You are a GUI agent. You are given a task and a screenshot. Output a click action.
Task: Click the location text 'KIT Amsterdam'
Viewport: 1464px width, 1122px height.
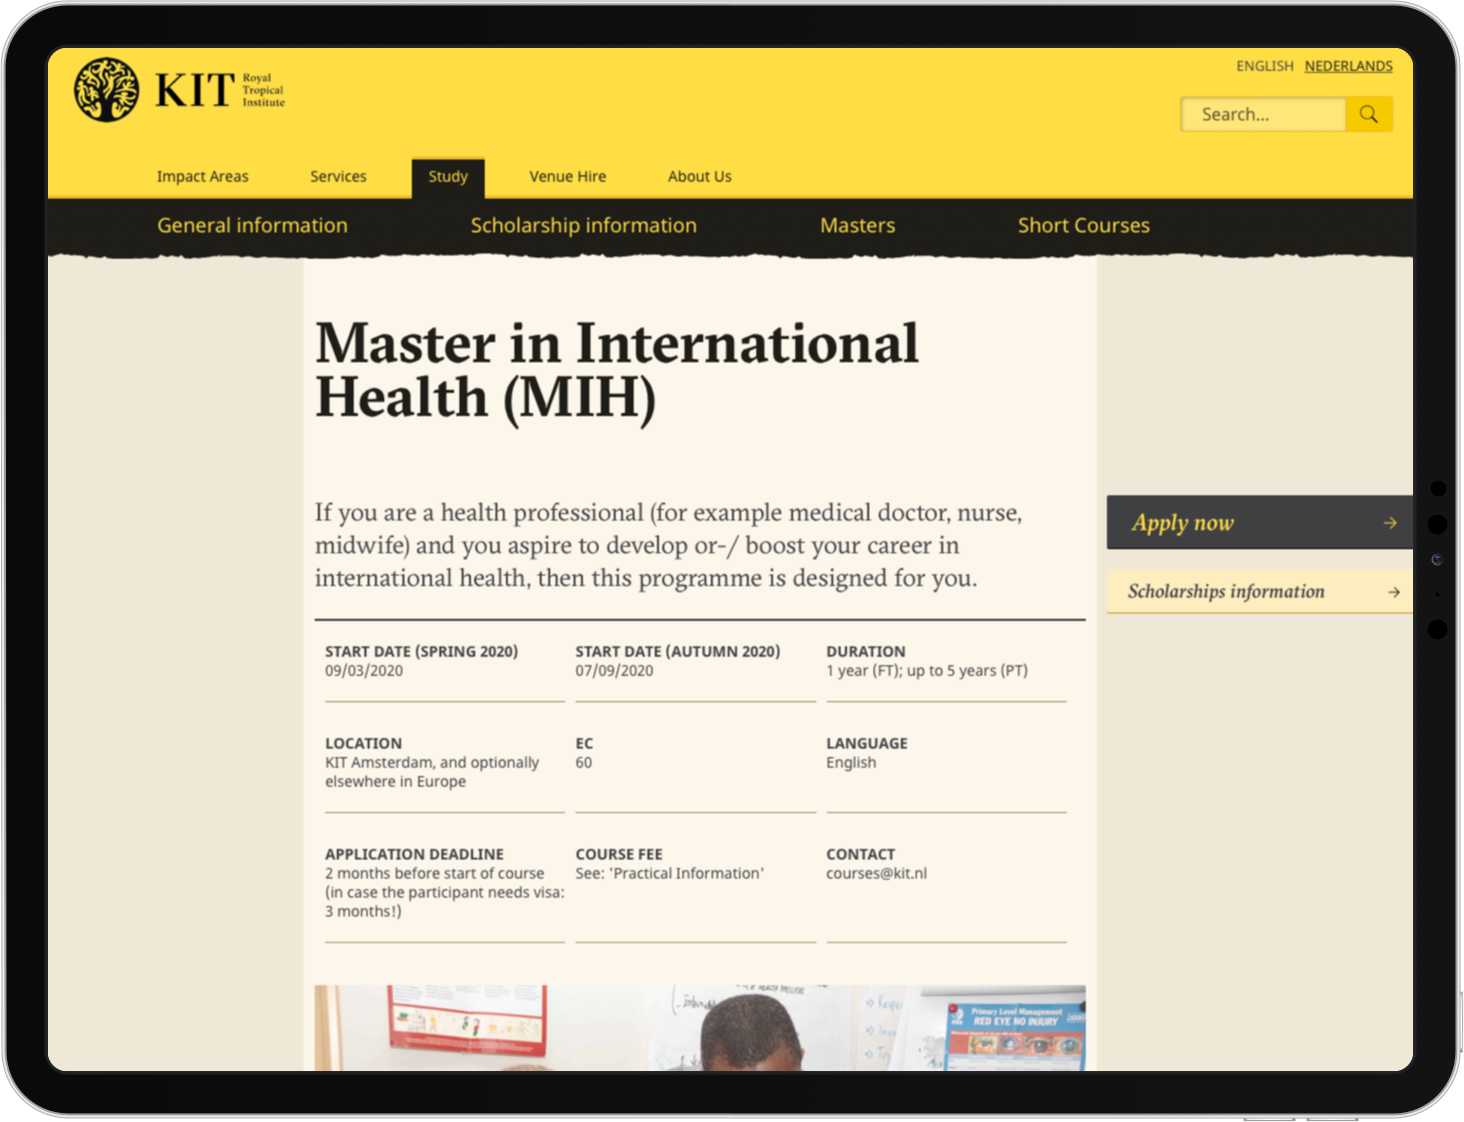click(379, 762)
